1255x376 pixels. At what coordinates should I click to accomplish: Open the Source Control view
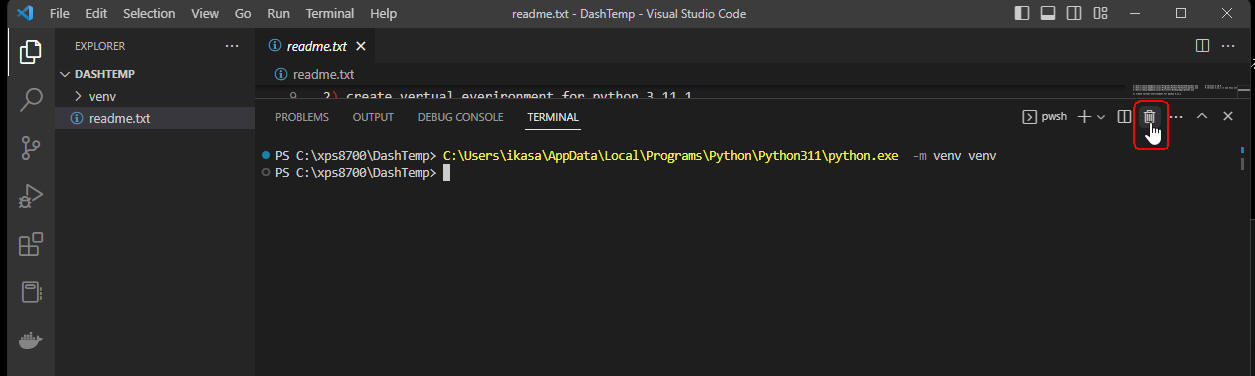pyautogui.click(x=30, y=147)
